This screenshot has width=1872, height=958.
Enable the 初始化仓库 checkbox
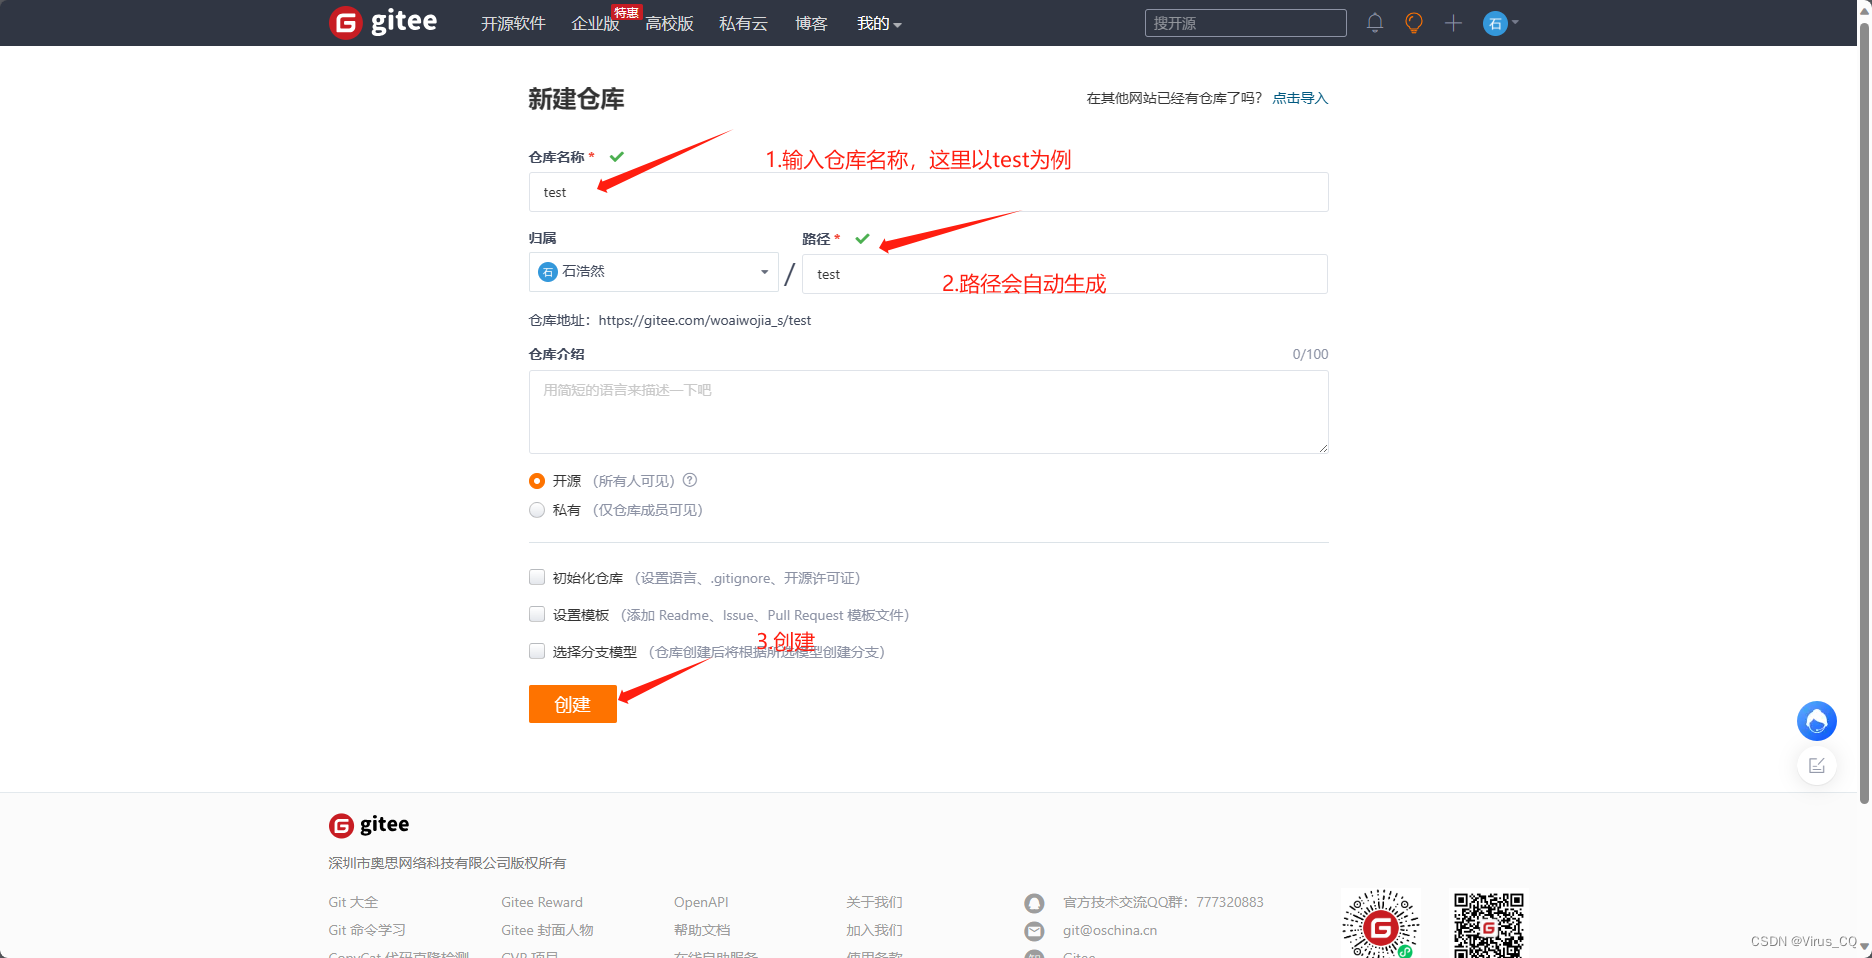pyautogui.click(x=537, y=577)
